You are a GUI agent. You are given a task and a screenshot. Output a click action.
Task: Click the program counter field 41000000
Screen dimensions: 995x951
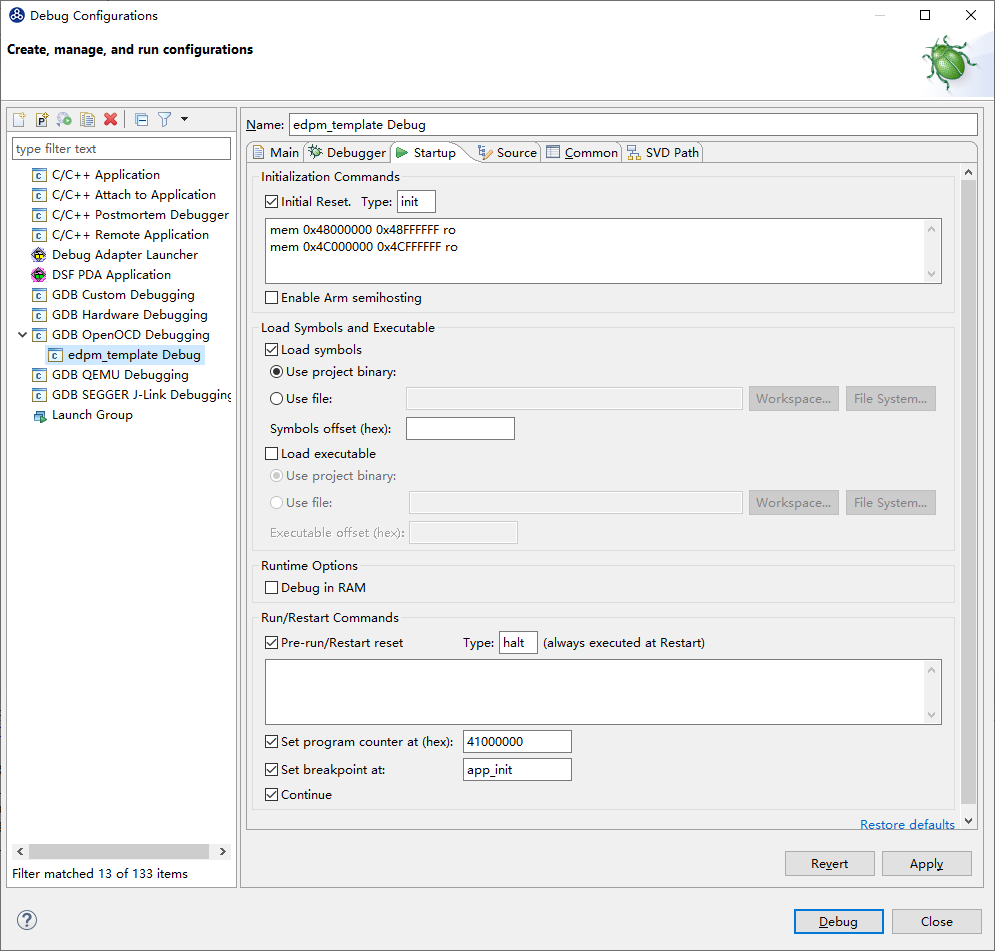[x=517, y=742]
